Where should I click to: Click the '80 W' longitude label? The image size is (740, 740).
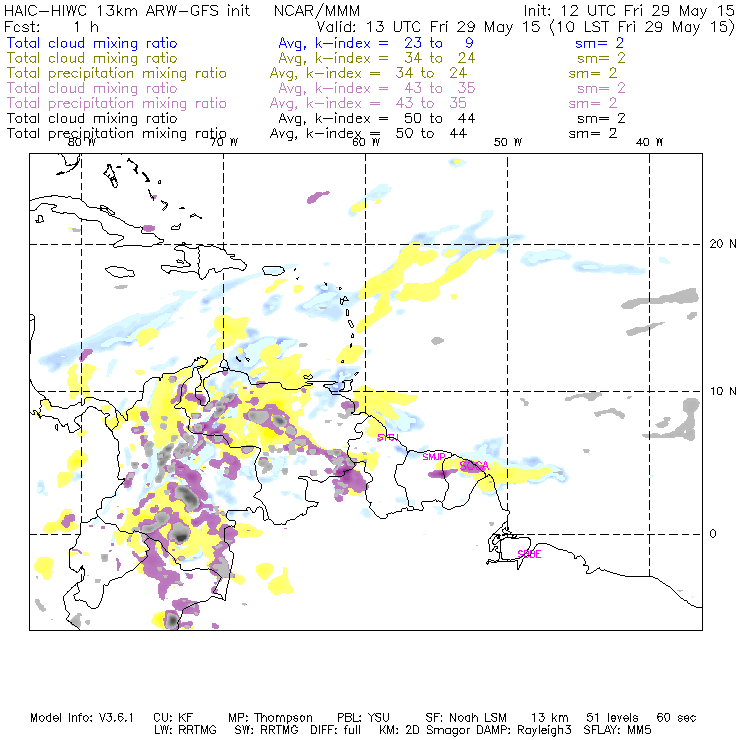(82, 142)
